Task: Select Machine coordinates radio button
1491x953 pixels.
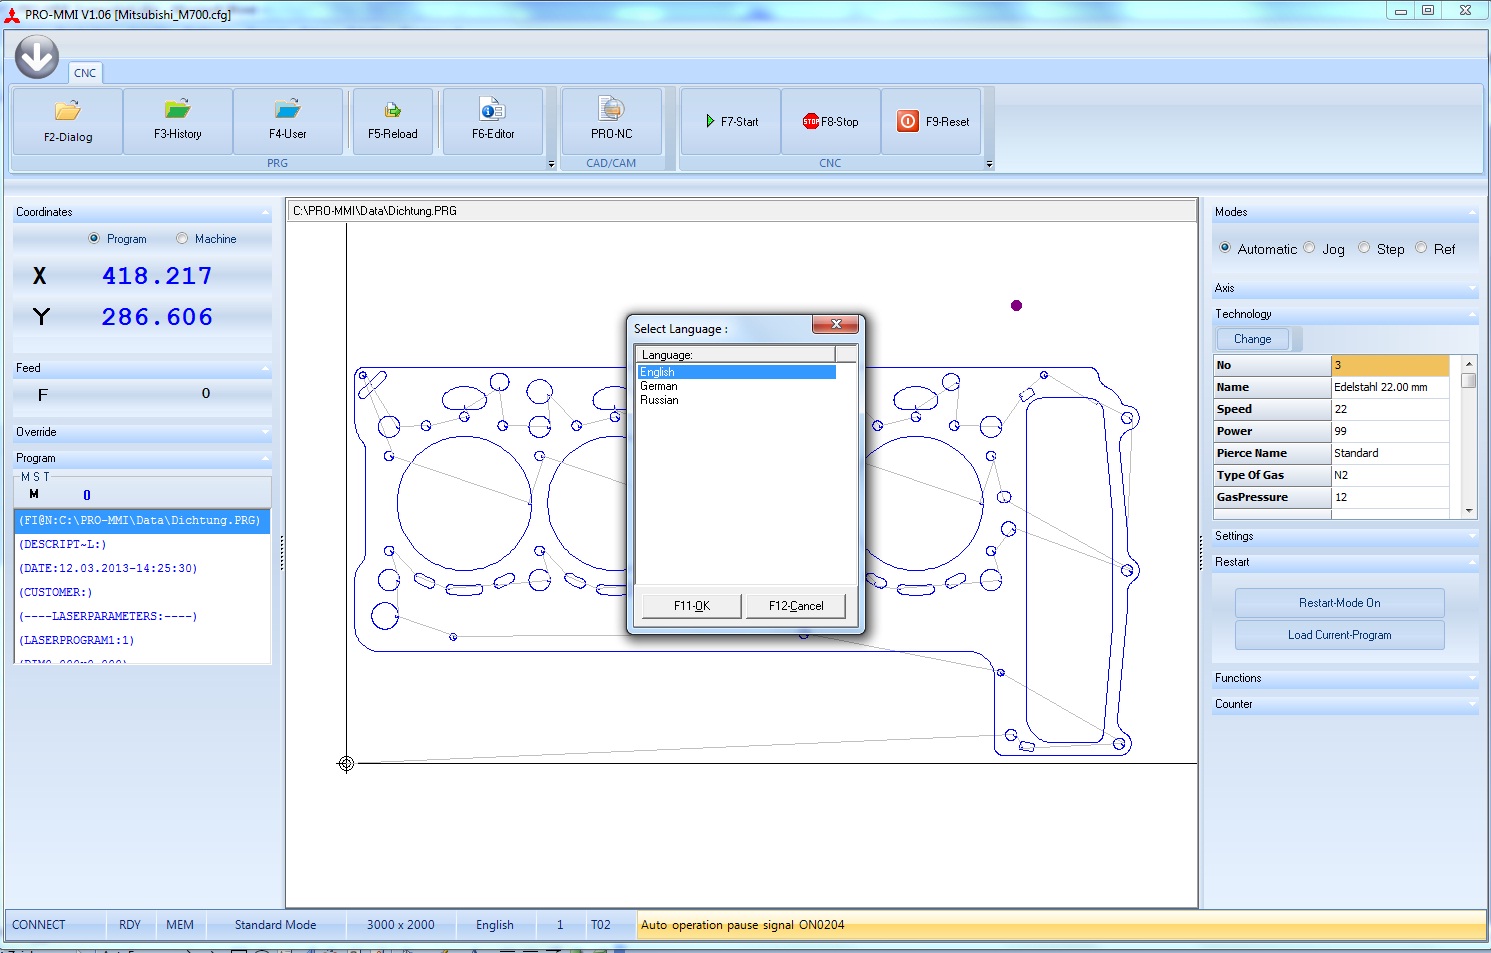Action: click(182, 239)
